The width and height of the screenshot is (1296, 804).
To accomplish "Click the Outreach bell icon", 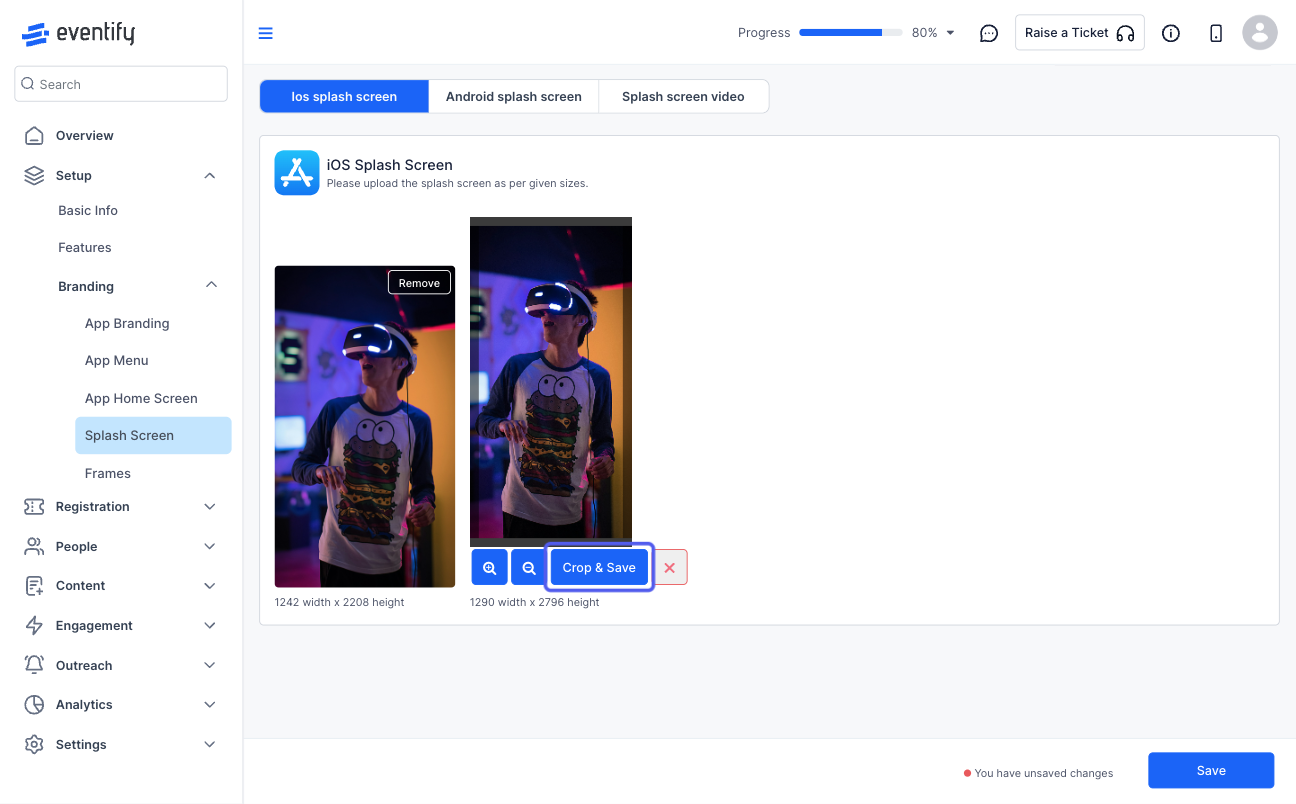I will coord(34,665).
